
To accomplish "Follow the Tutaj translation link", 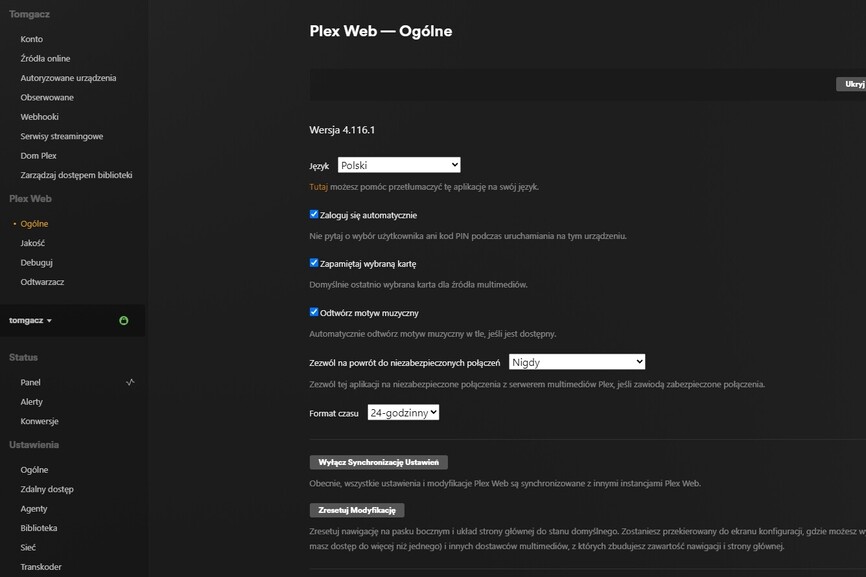I will (318, 187).
